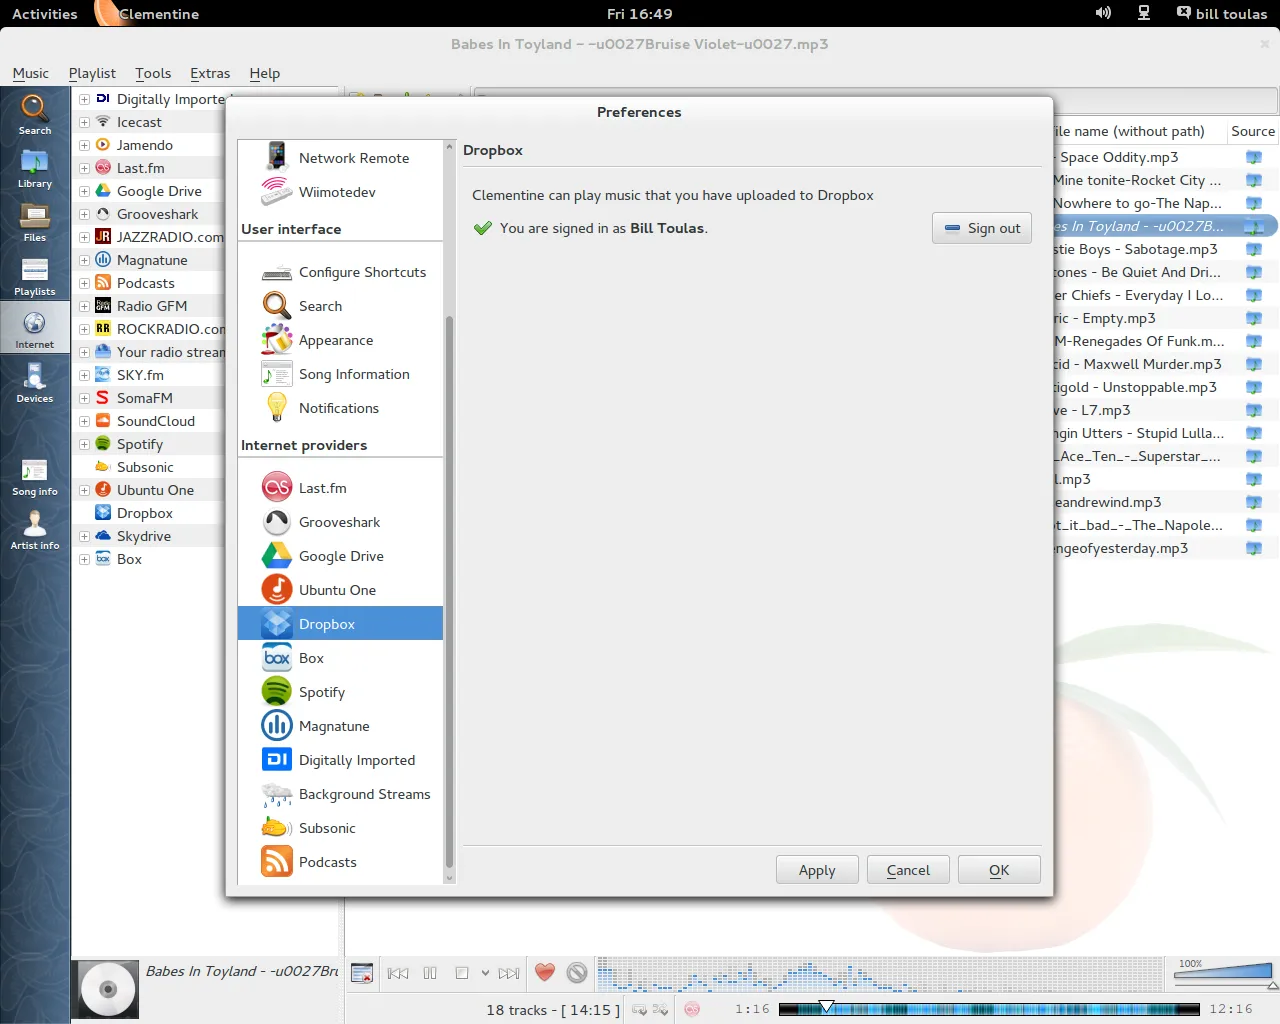Click Apply in the Preferences dialog
This screenshot has height=1024, width=1280.
[817, 870]
